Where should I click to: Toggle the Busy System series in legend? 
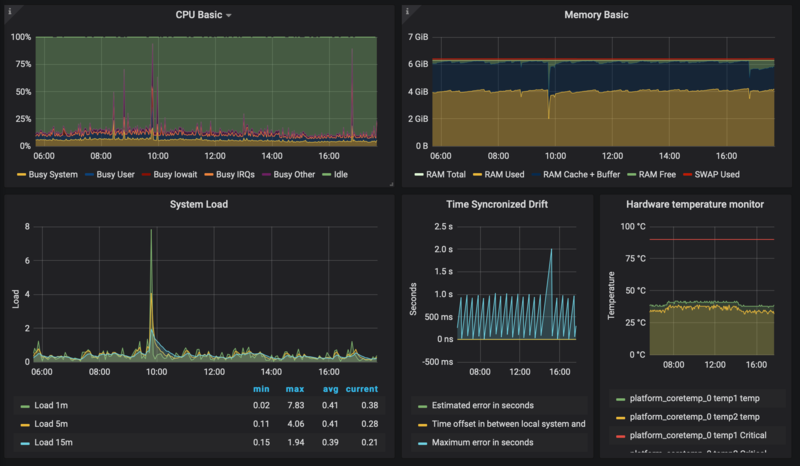click(54, 175)
